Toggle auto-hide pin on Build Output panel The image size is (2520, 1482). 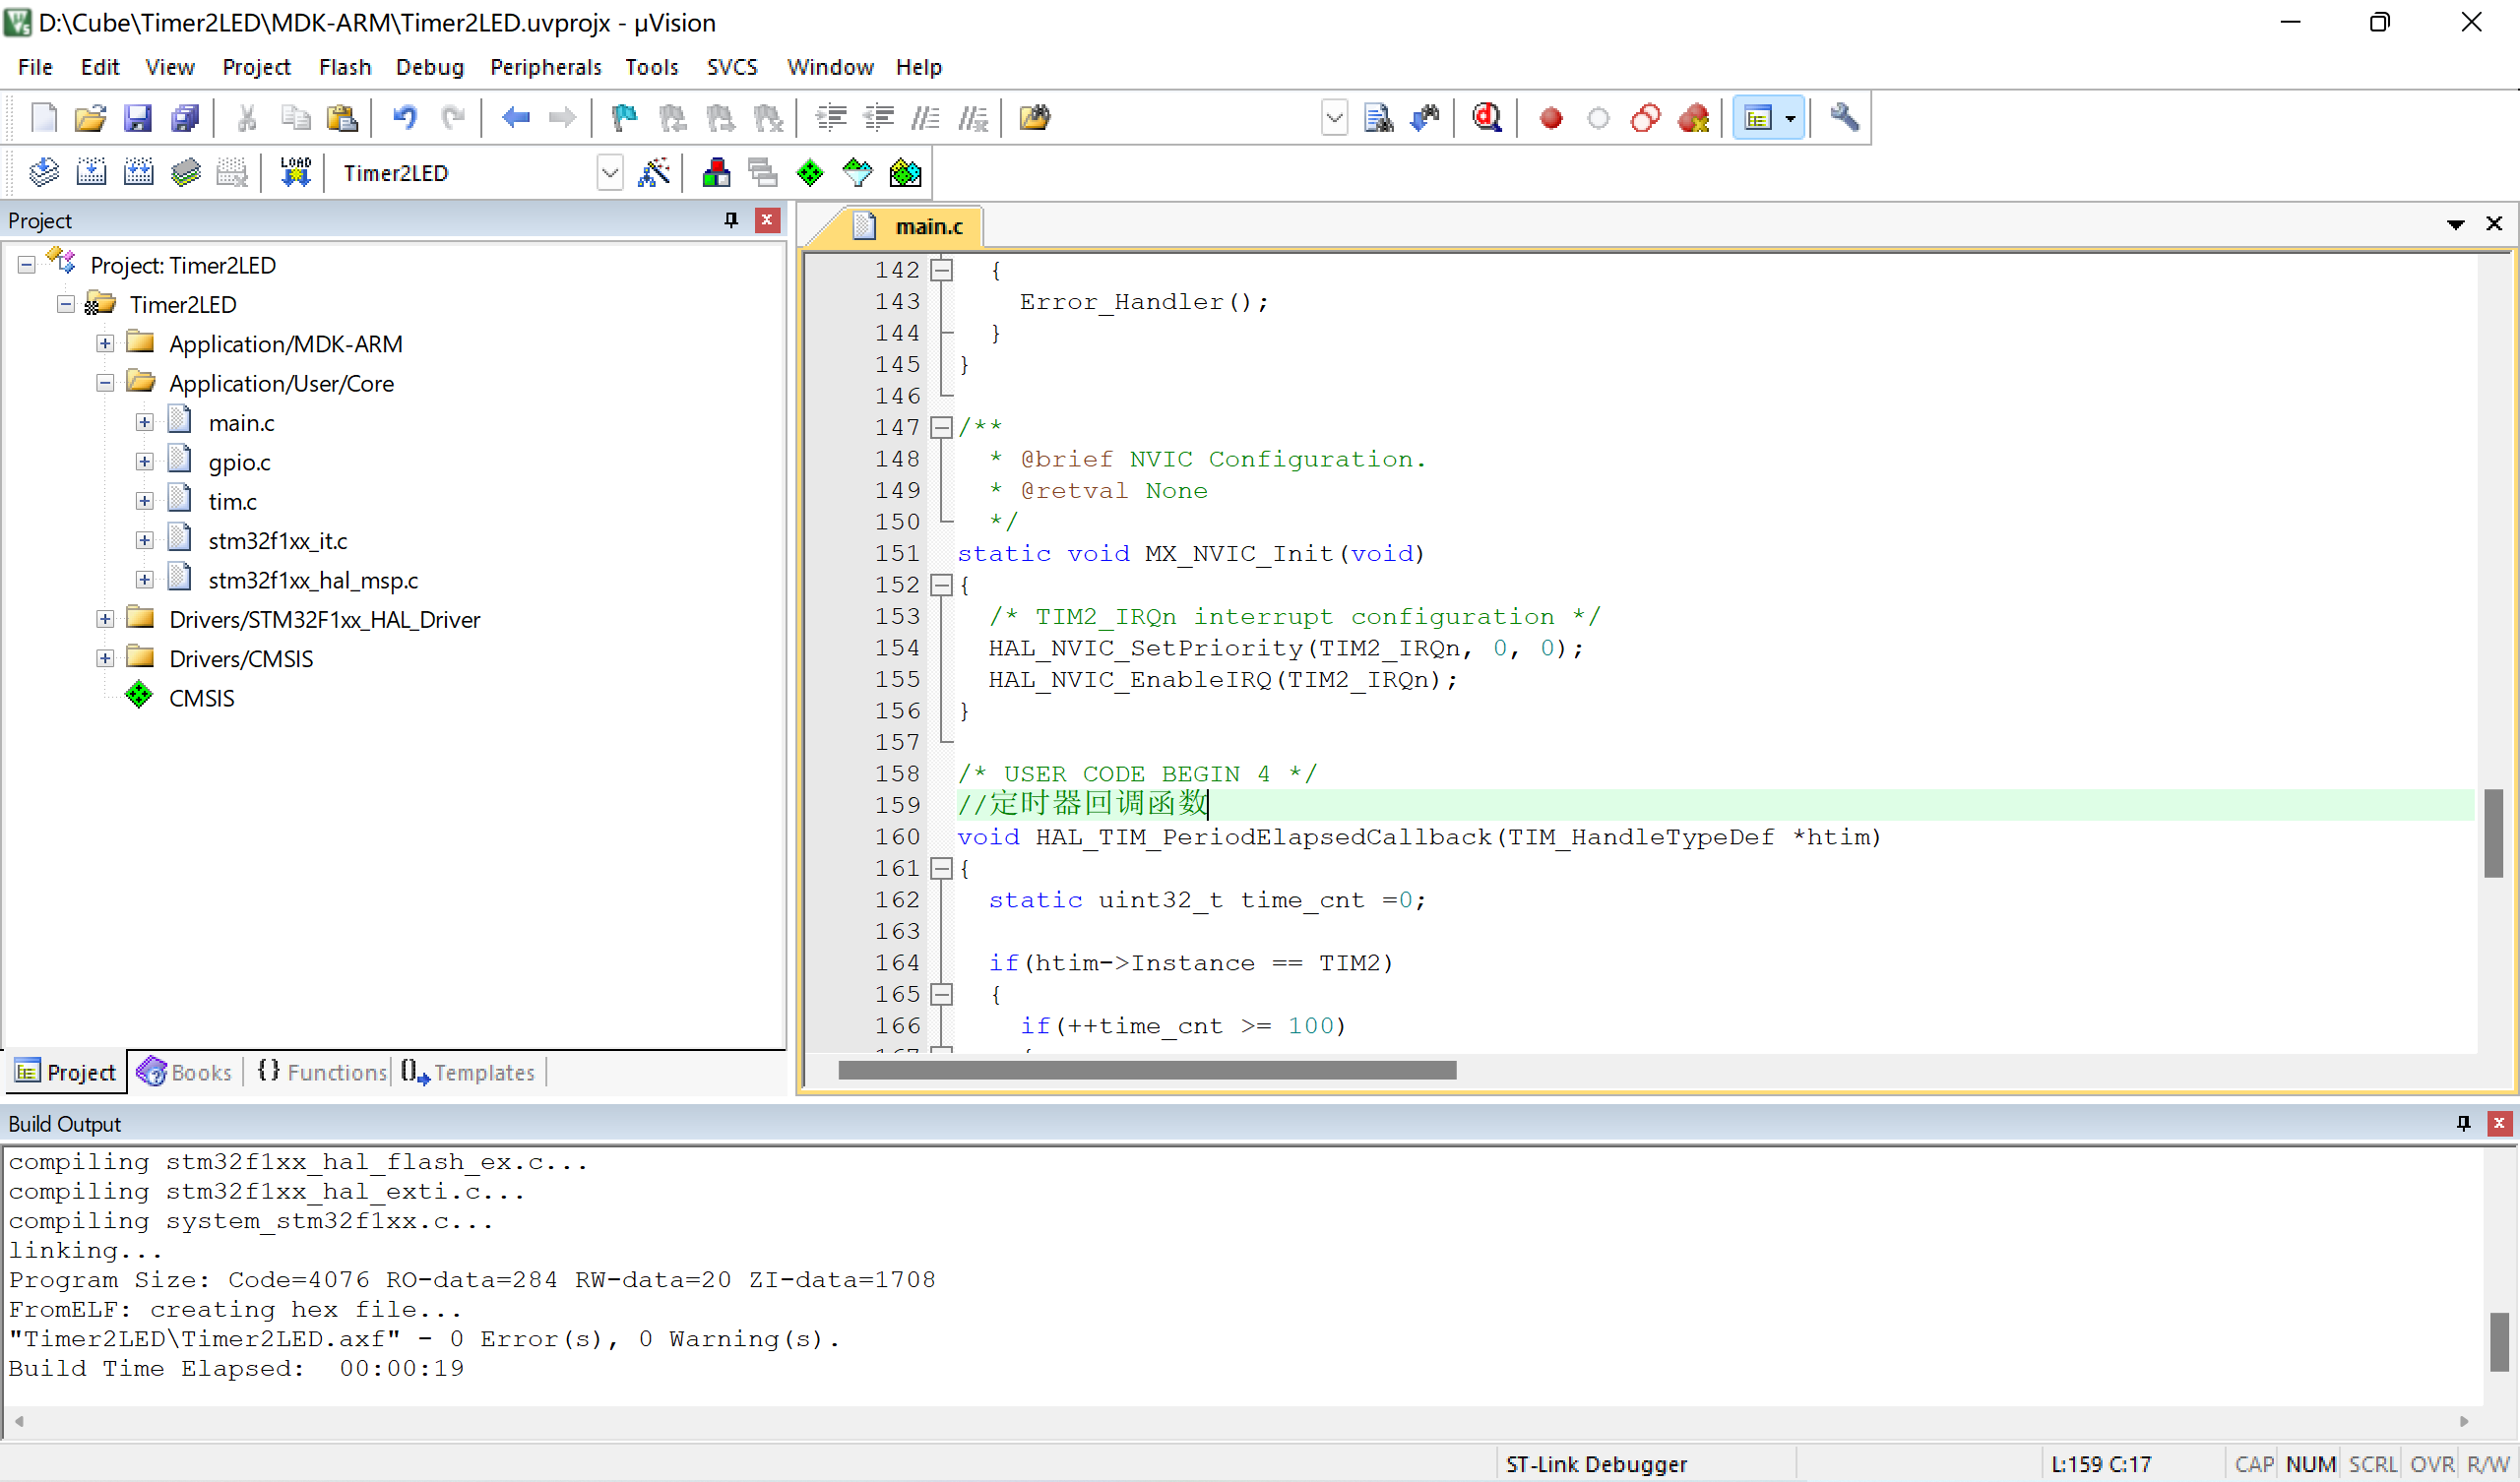point(2463,1123)
